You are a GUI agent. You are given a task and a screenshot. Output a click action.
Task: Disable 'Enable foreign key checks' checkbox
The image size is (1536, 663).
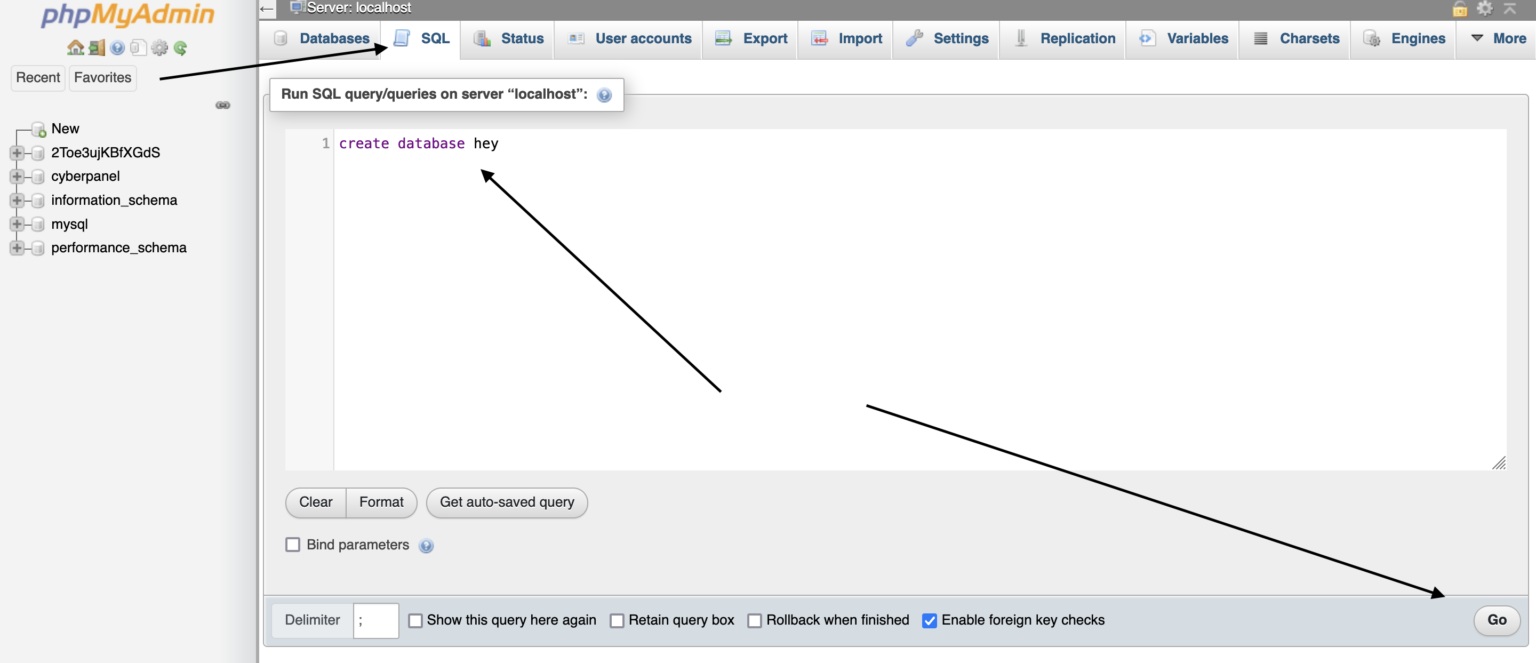click(x=930, y=621)
